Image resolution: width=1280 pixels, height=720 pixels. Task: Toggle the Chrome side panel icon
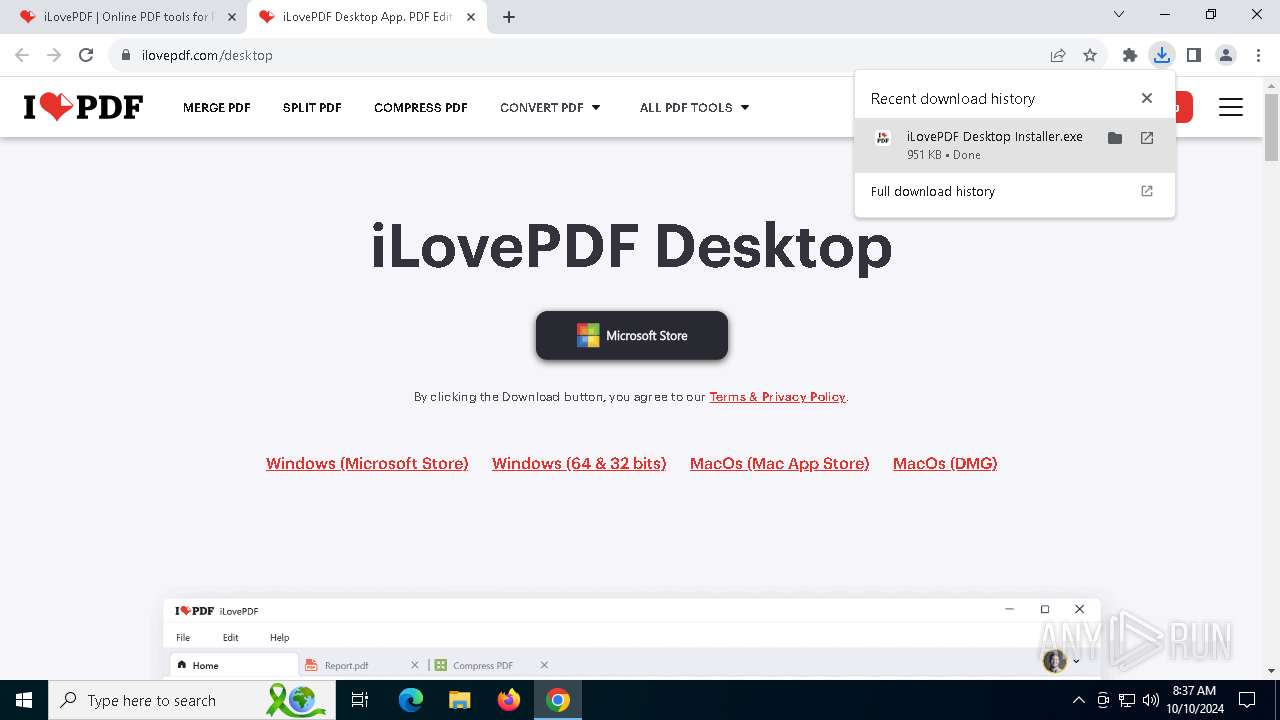point(1193,55)
